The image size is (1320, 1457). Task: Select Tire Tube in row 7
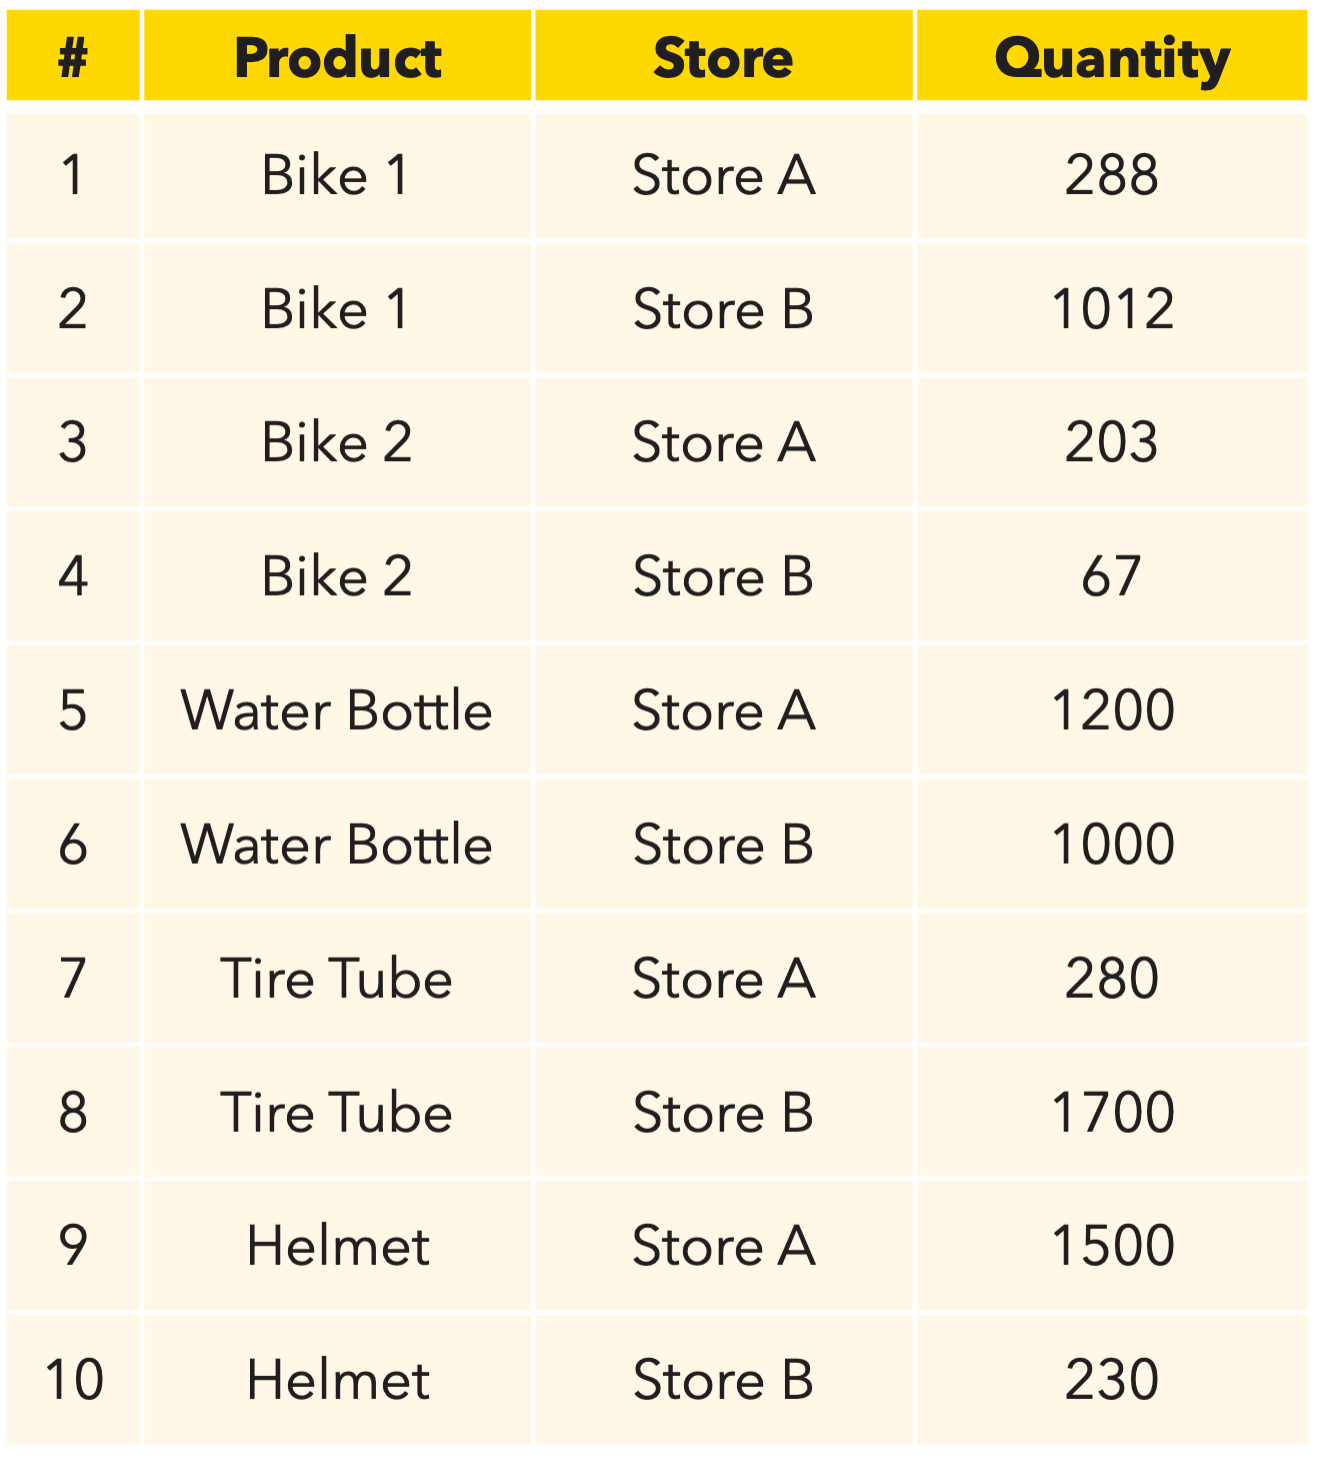(x=337, y=979)
